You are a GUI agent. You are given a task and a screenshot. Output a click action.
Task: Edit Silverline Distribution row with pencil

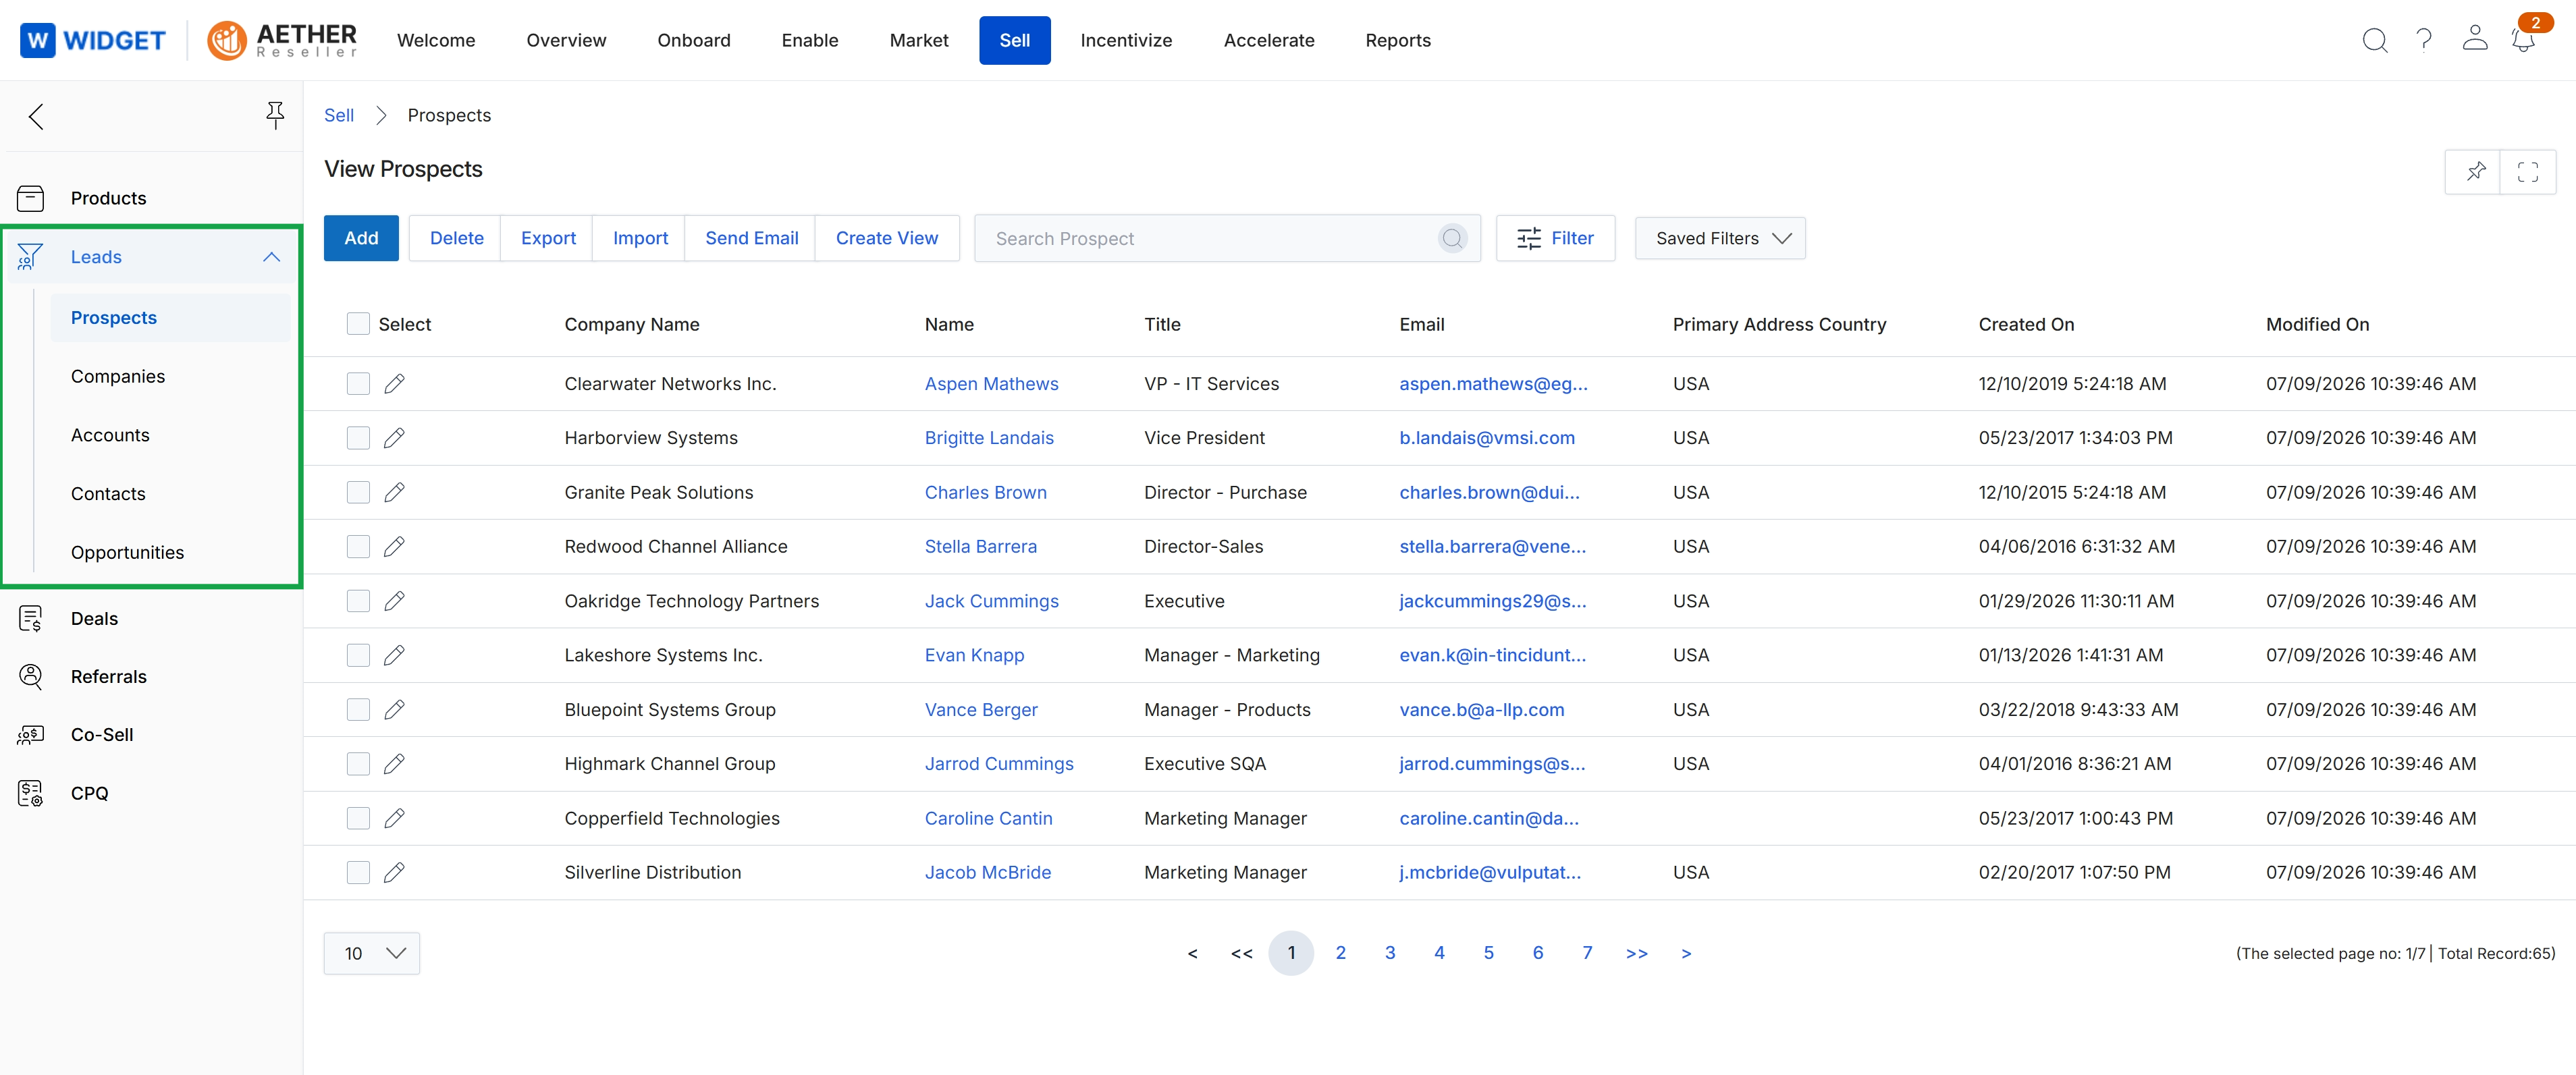coord(394,873)
